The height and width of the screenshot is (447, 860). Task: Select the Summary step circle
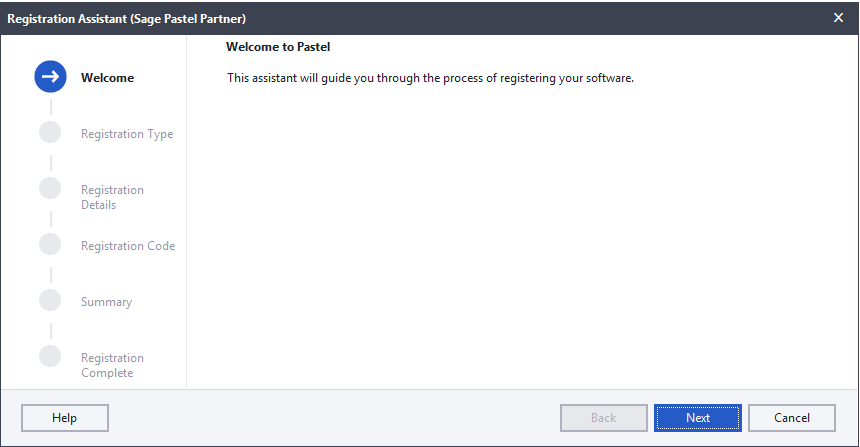(50, 300)
